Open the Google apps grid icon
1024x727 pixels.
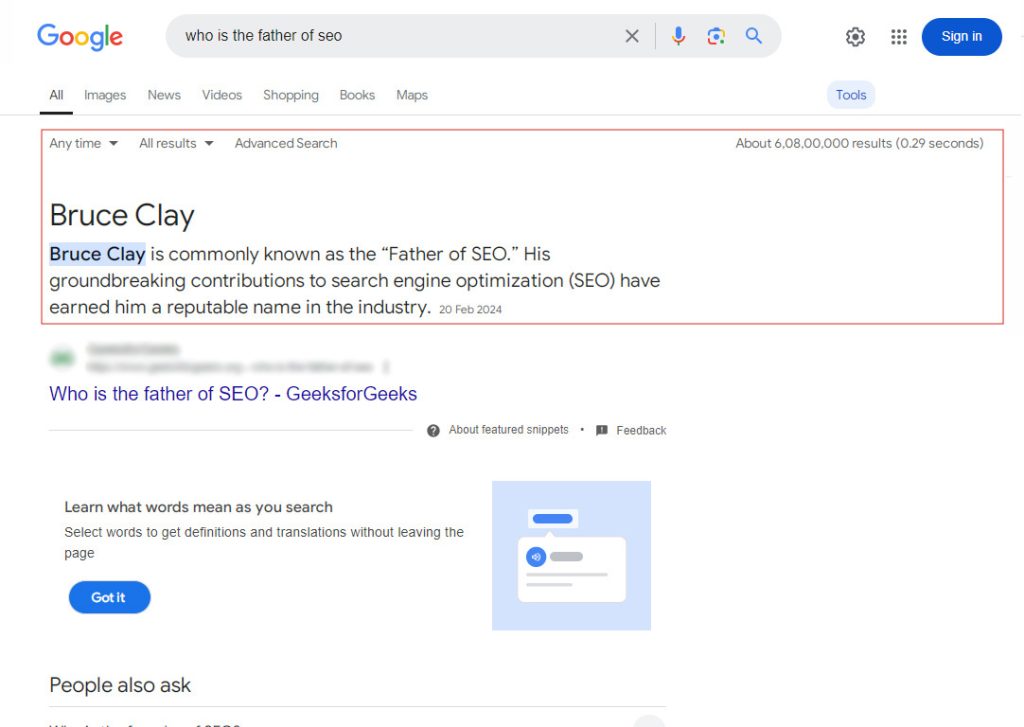pos(898,36)
